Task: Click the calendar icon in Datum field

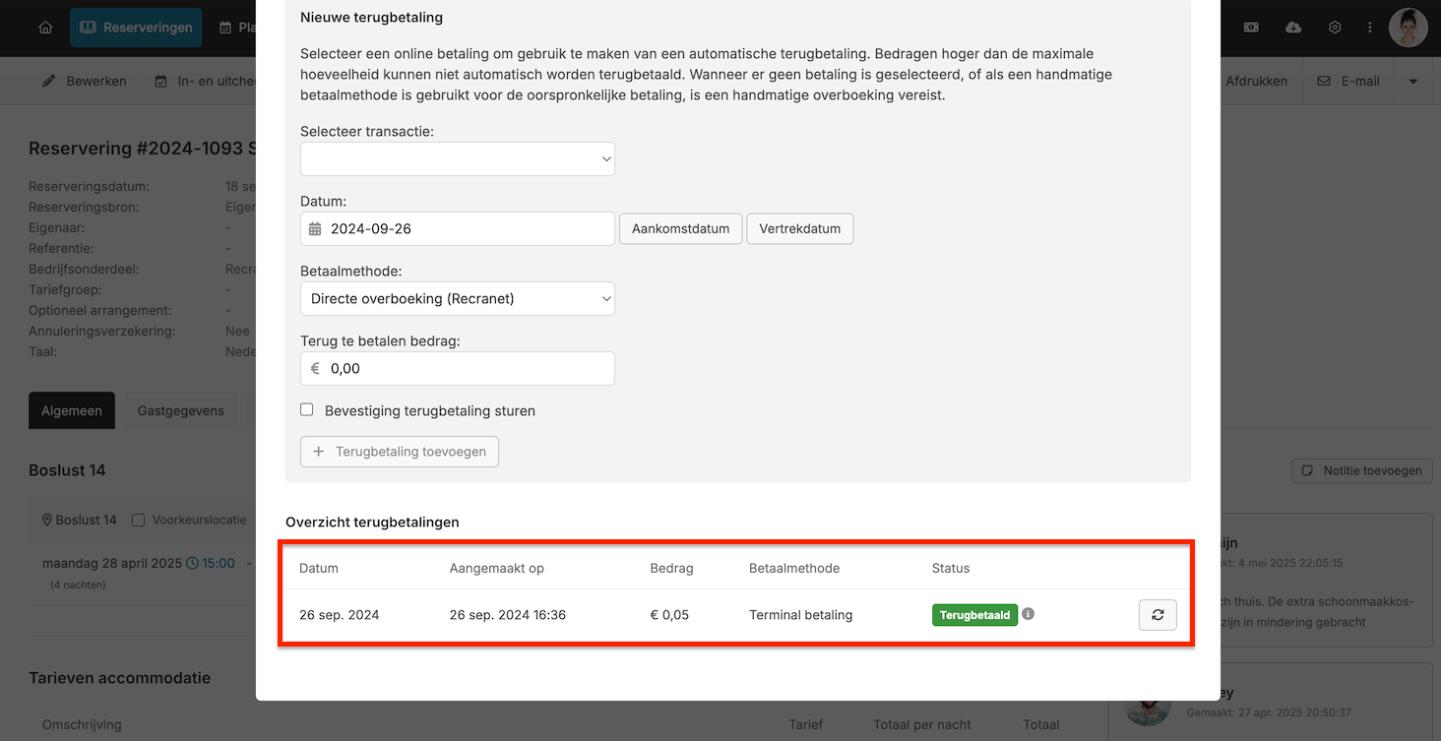Action: coord(315,229)
